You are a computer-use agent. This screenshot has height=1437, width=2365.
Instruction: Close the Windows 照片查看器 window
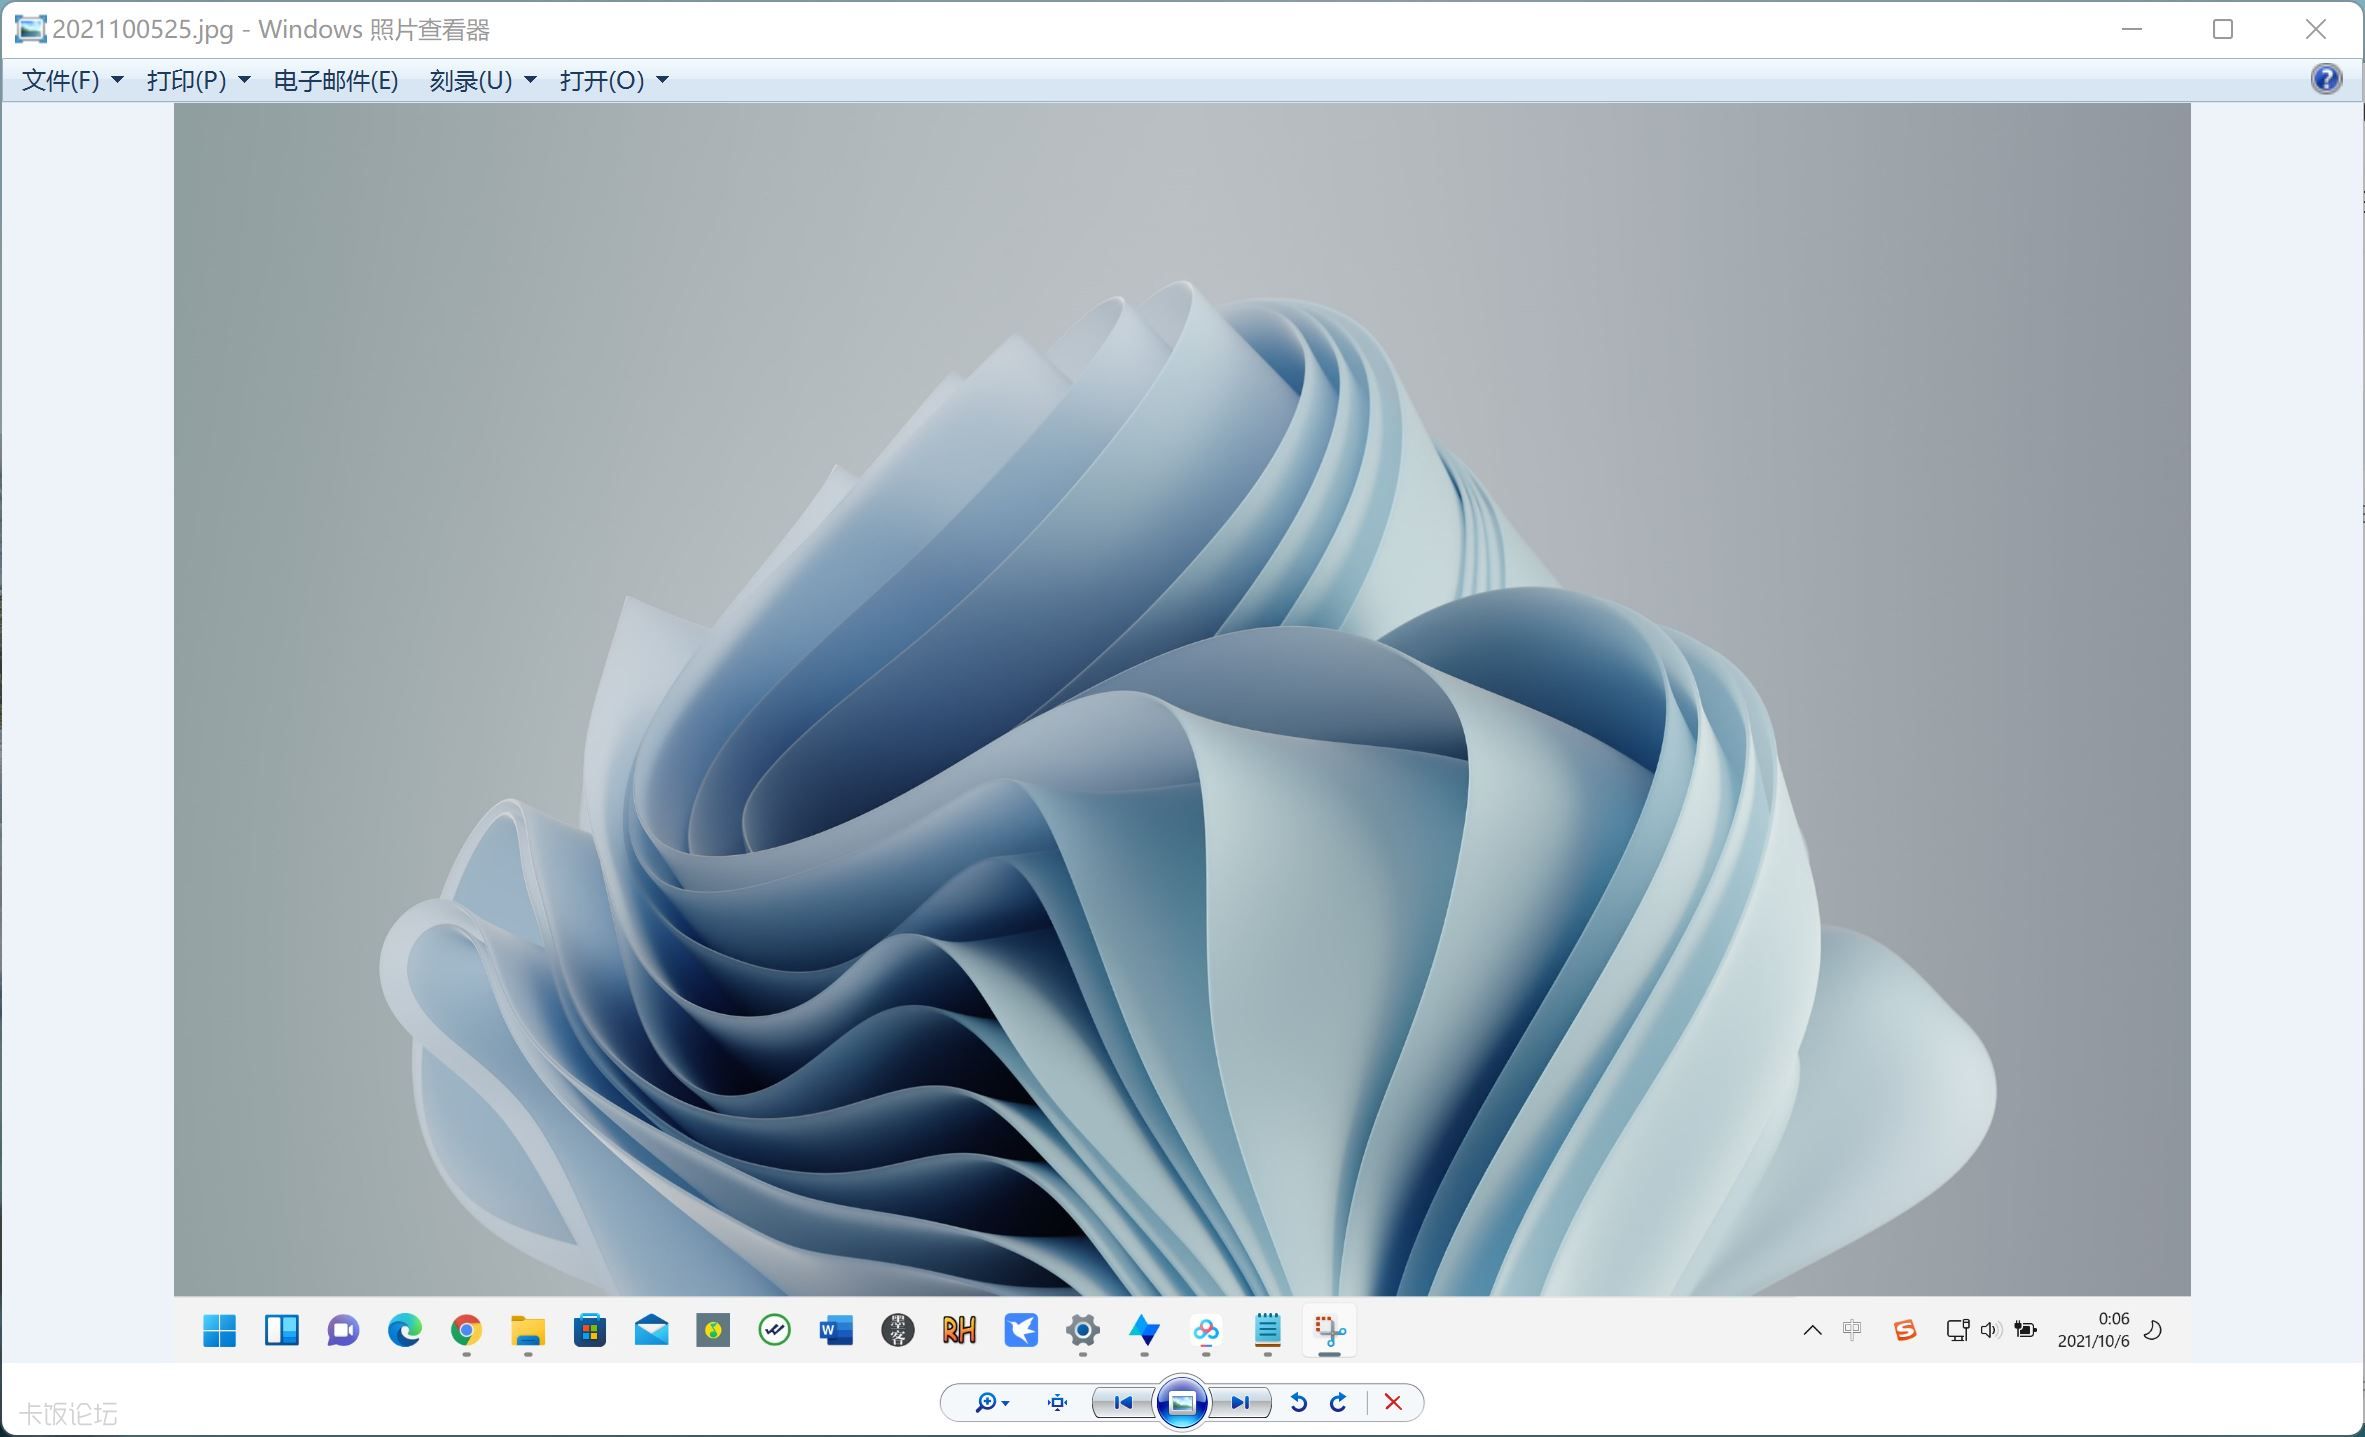(x=2315, y=29)
